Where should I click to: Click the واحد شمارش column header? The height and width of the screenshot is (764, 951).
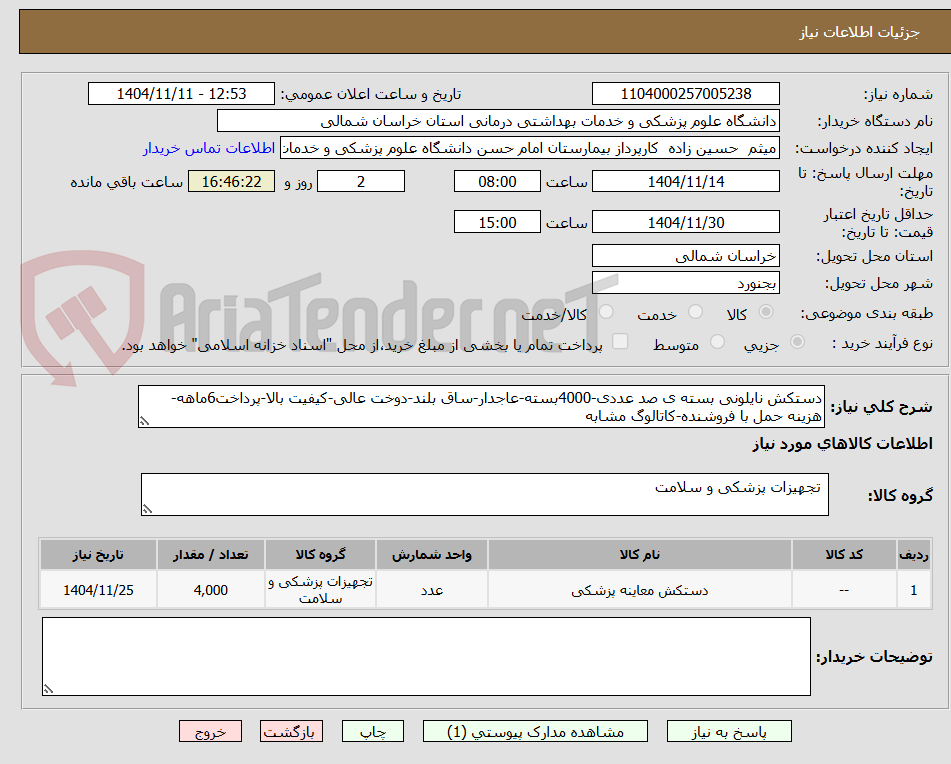pyautogui.click(x=432, y=555)
